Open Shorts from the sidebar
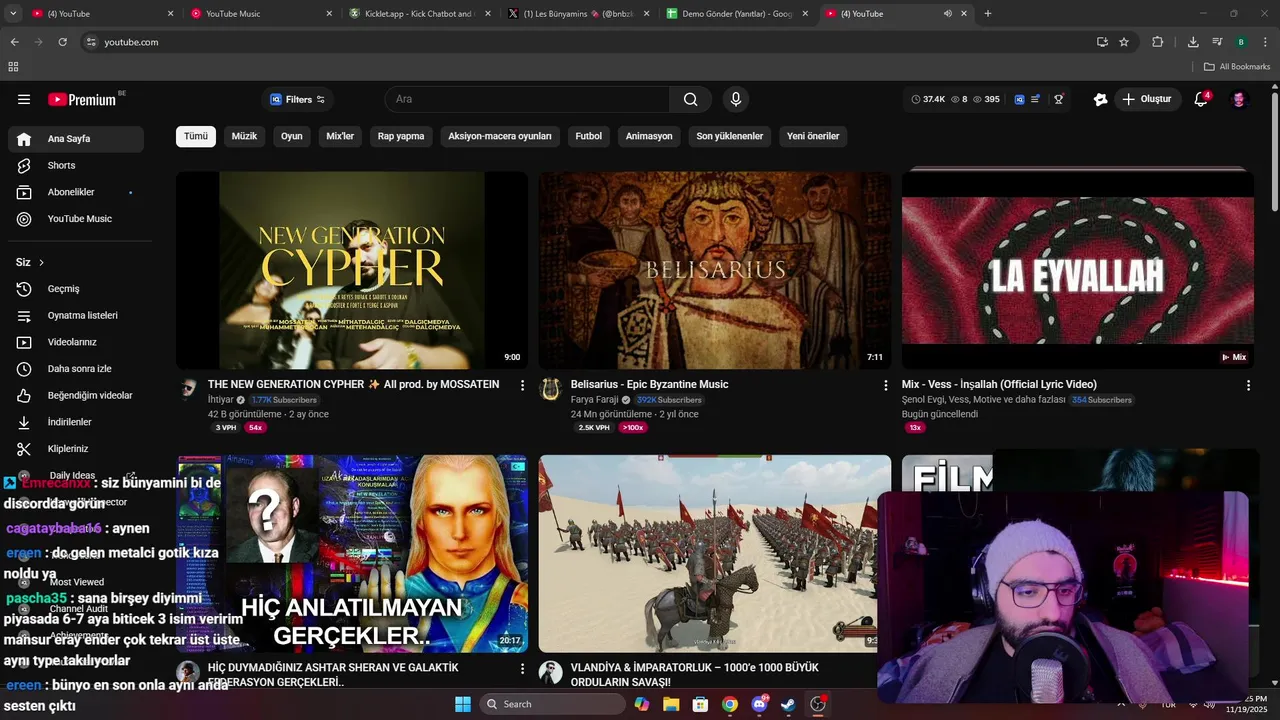 [x=76, y=165]
